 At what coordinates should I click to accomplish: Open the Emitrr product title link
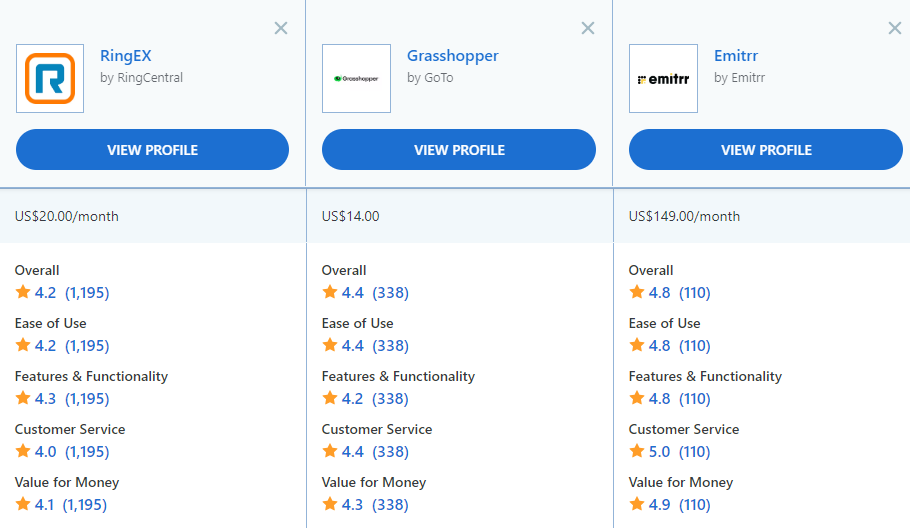pos(736,56)
